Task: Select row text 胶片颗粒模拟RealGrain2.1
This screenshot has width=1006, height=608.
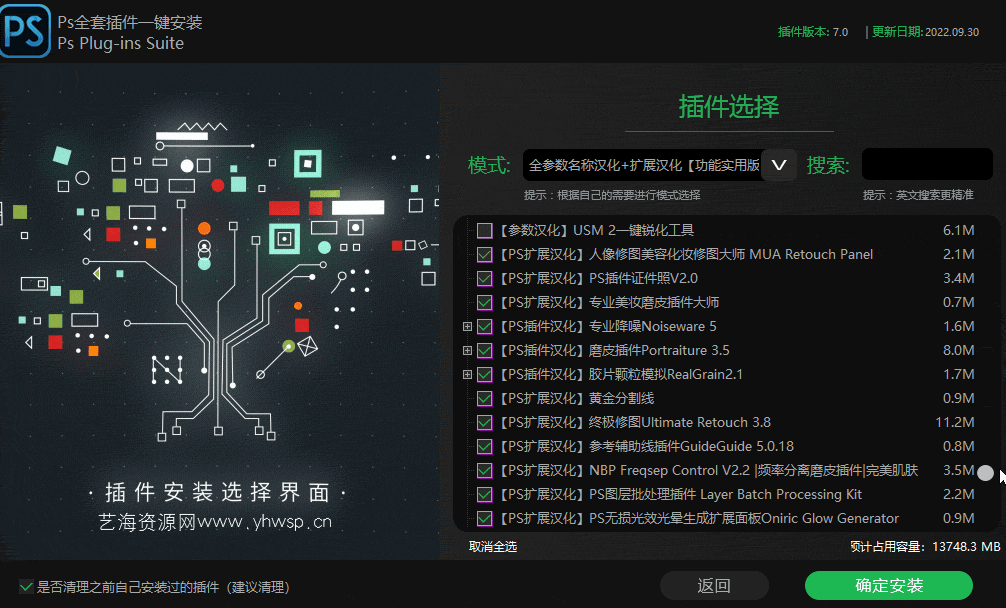Action: point(621,375)
